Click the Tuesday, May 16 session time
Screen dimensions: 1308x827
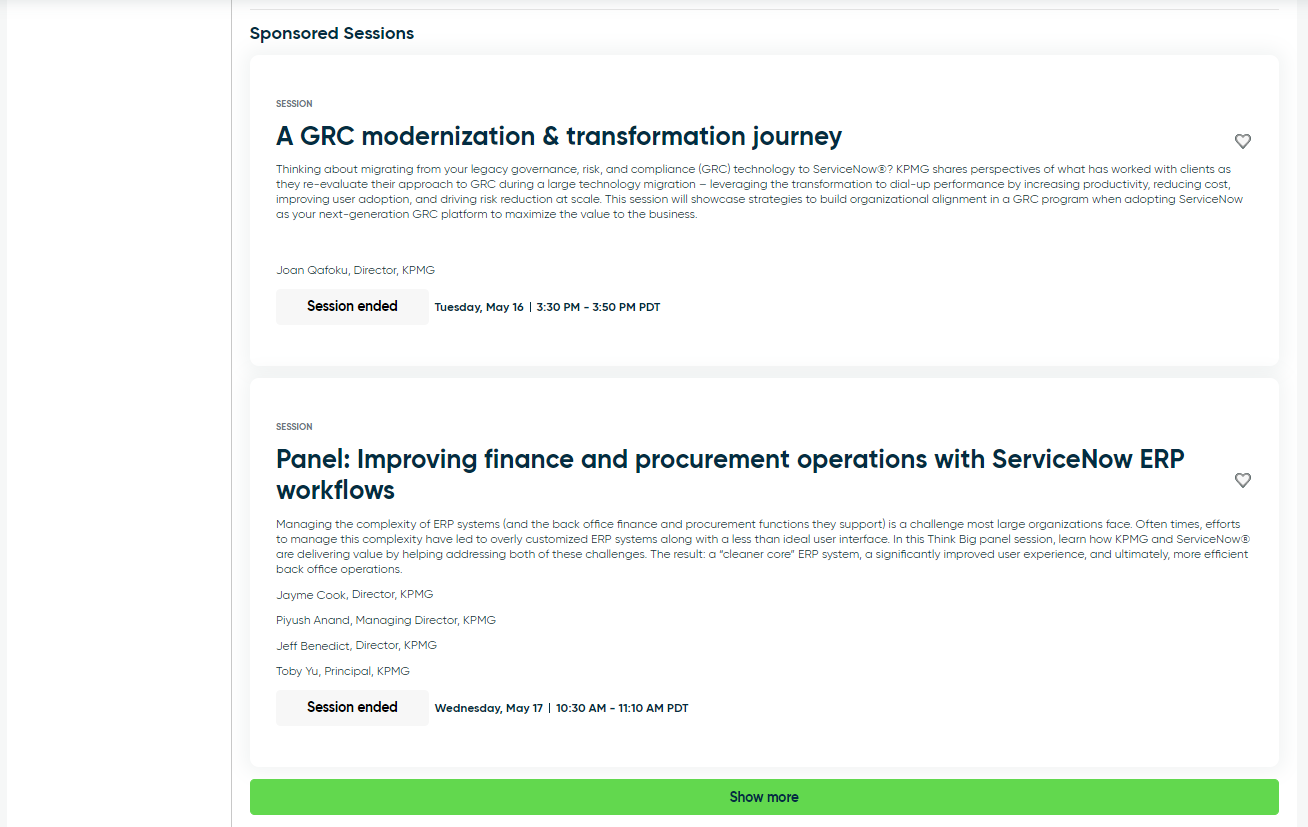[x=547, y=307]
